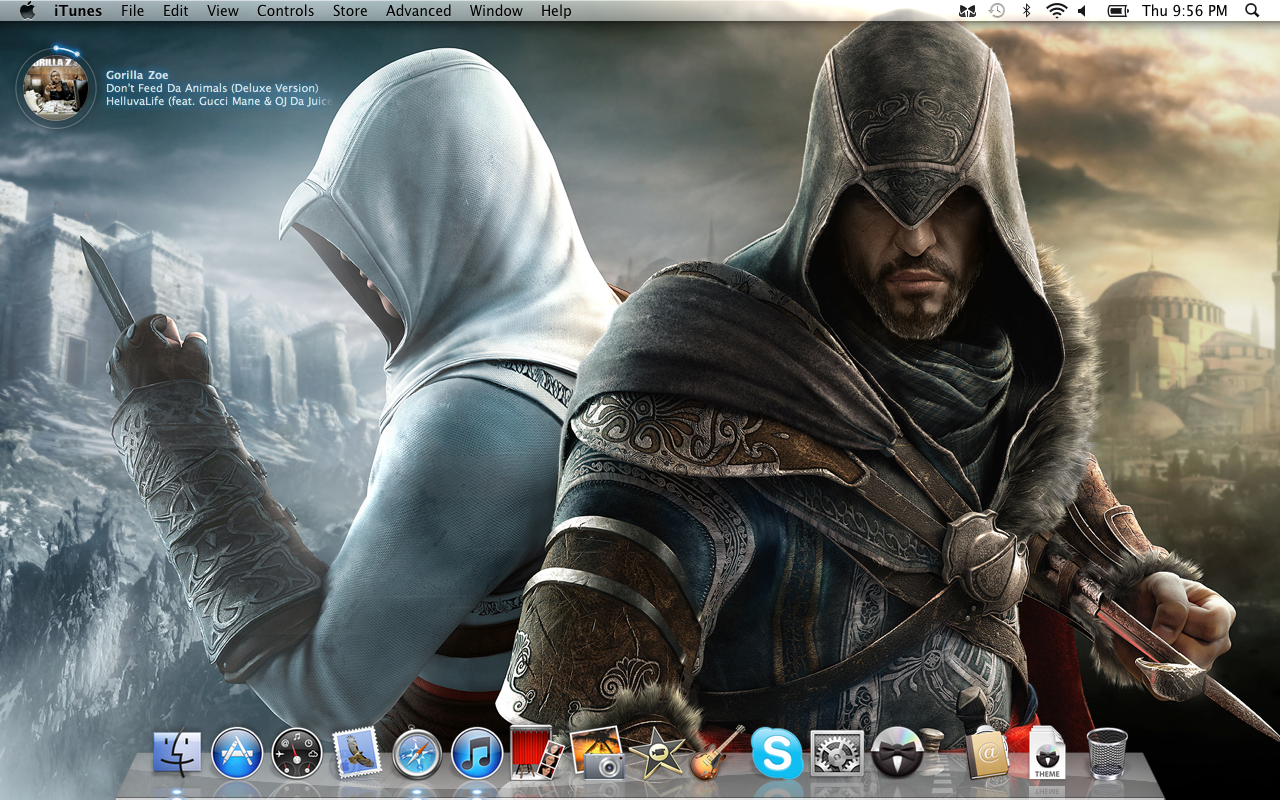
Task: Open the Apple menu
Action: [27, 11]
